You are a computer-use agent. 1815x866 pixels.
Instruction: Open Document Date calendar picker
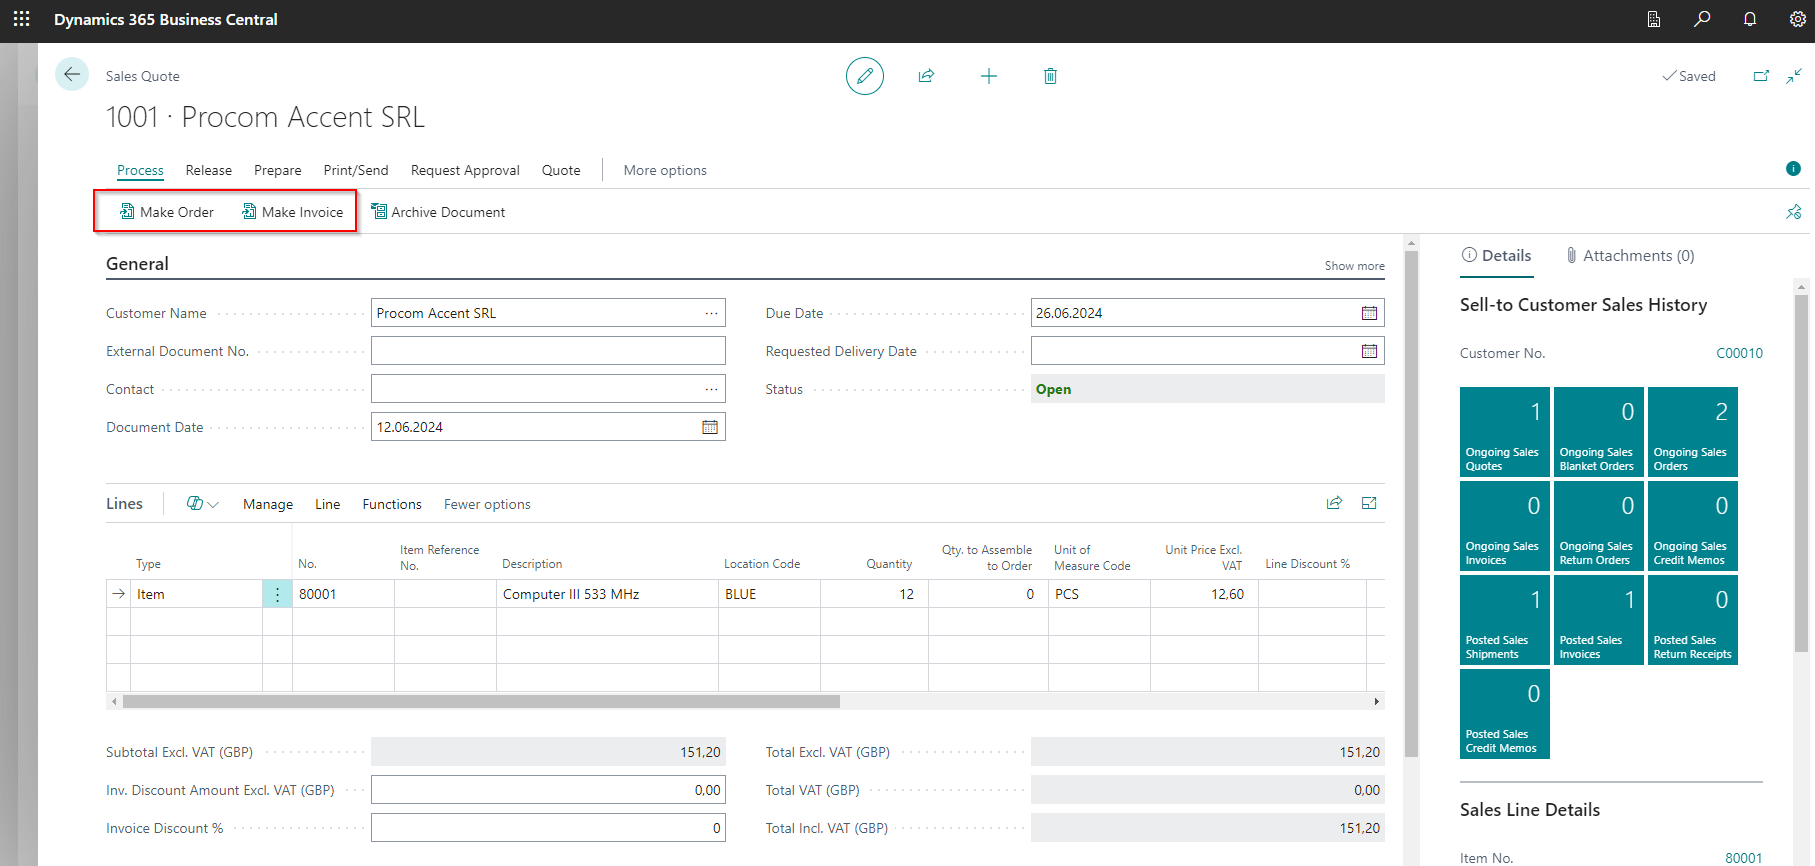point(710,427)
